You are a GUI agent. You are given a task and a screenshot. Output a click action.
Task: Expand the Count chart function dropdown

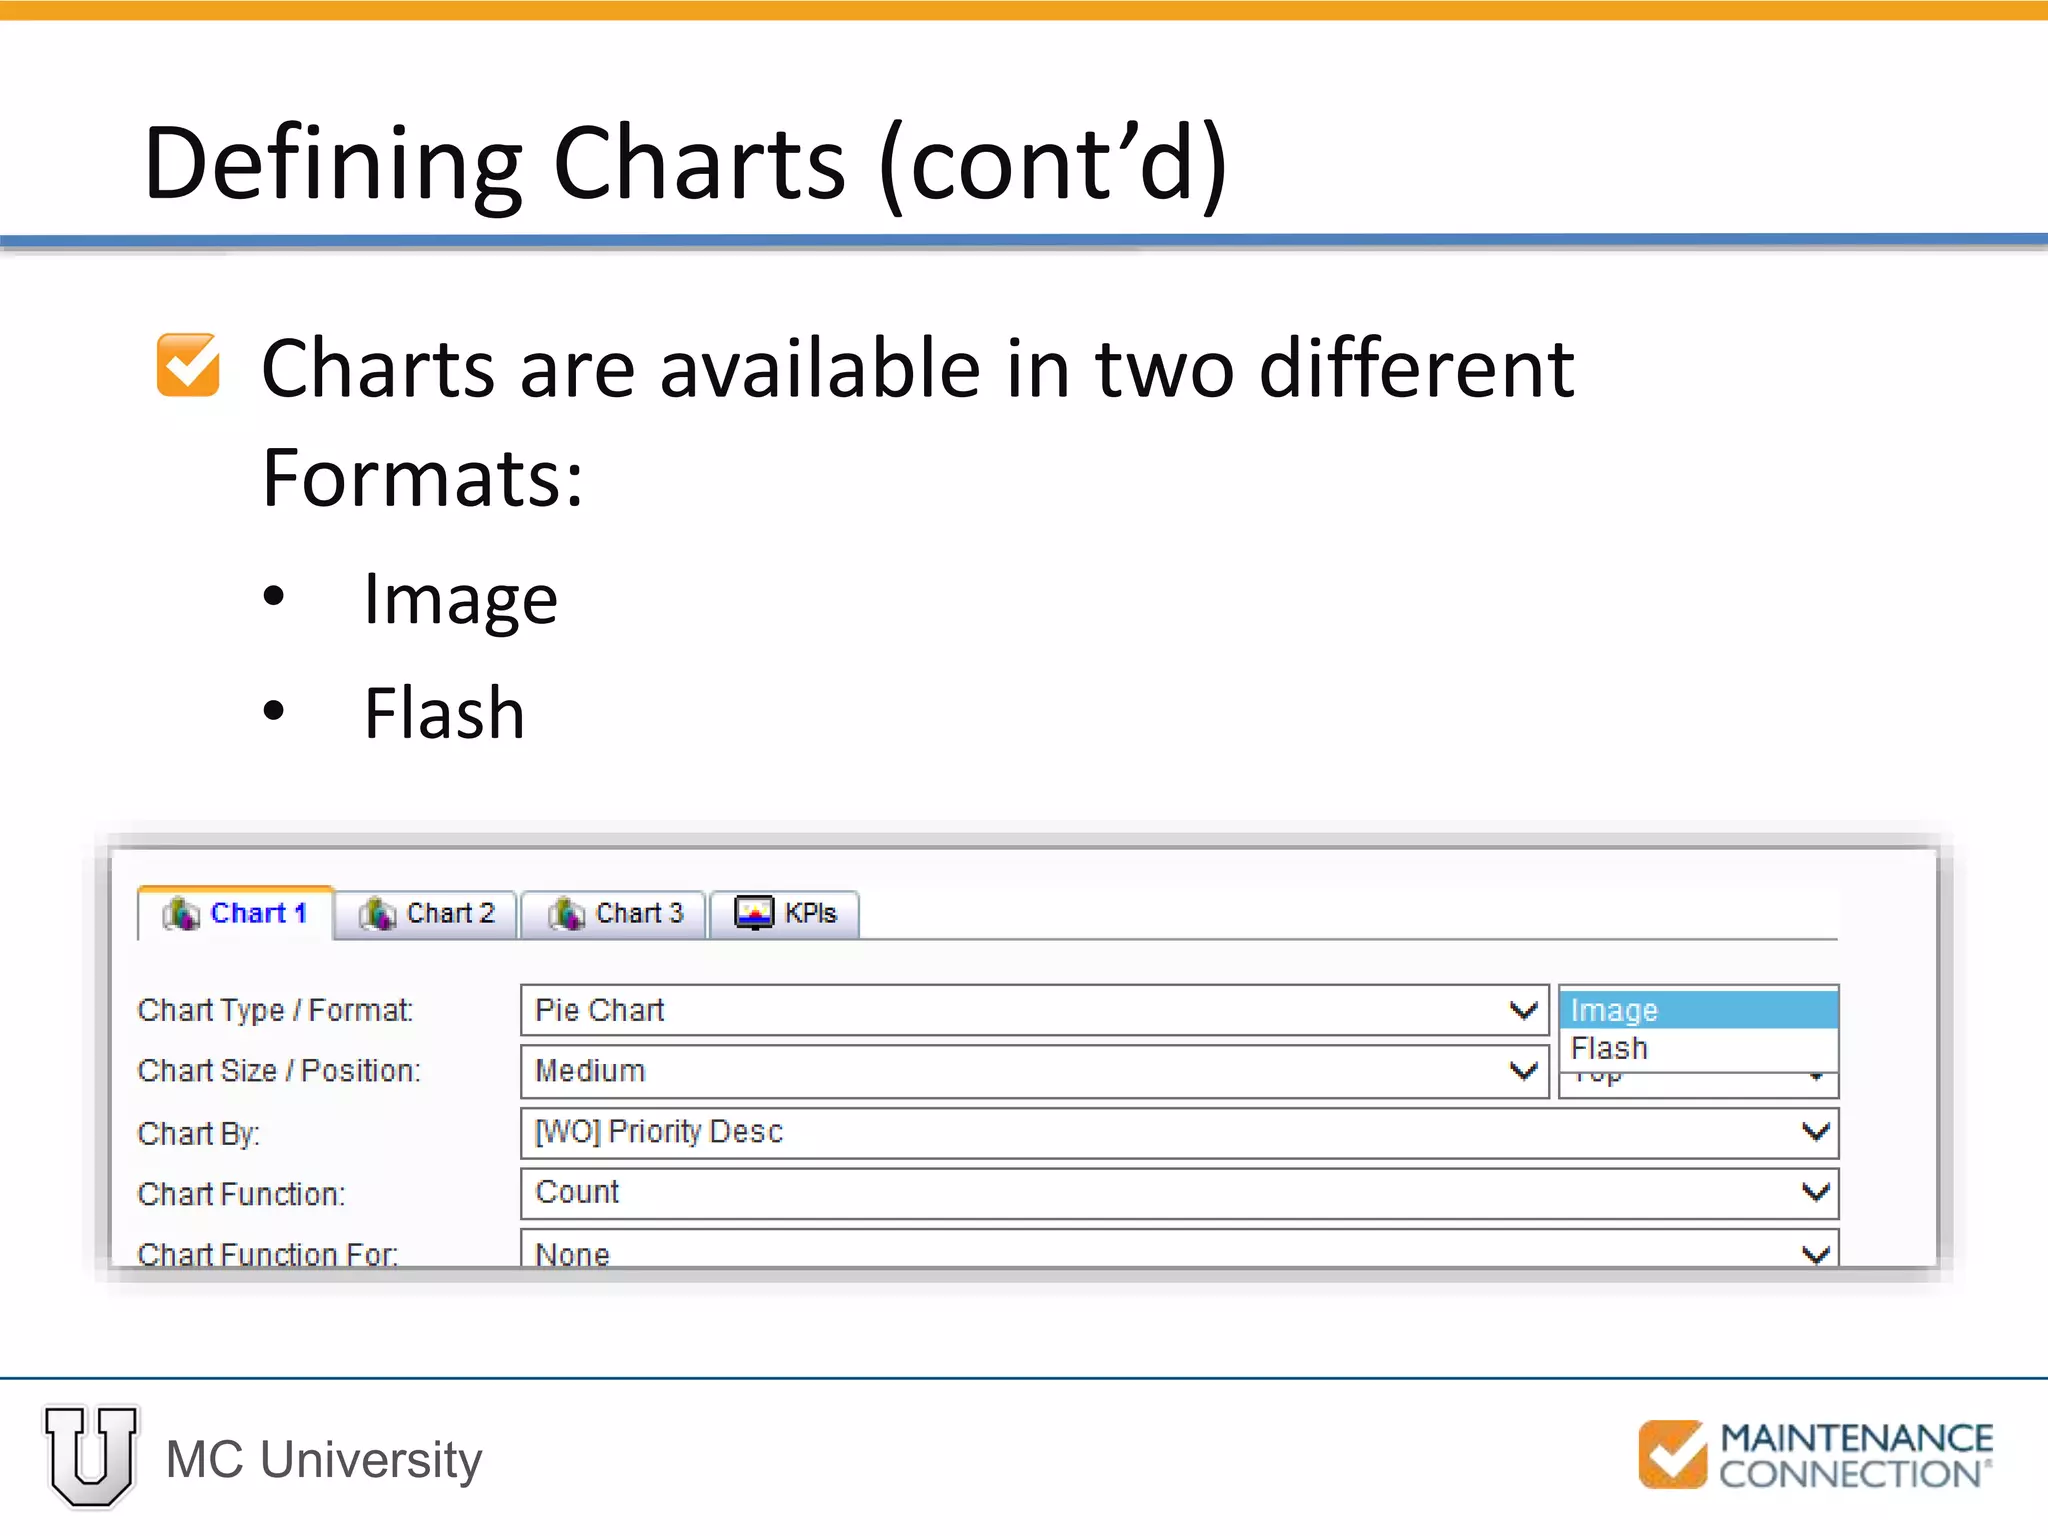[x=1180, y=1192]
